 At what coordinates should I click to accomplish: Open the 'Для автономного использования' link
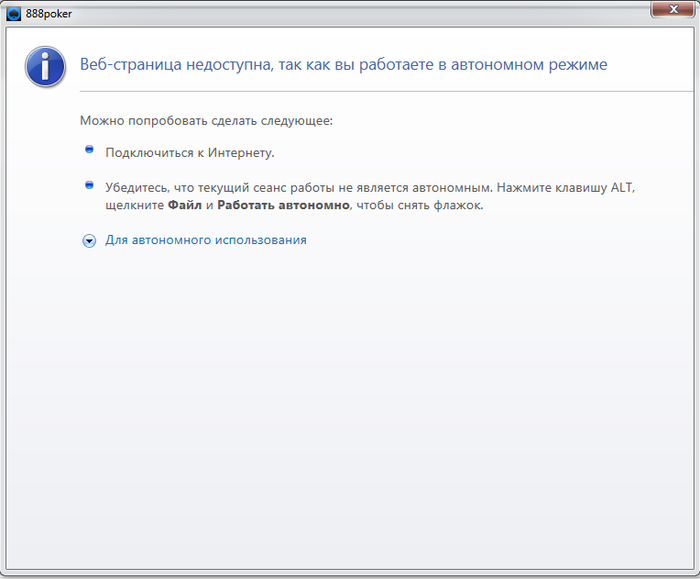(x=206, y=240)
